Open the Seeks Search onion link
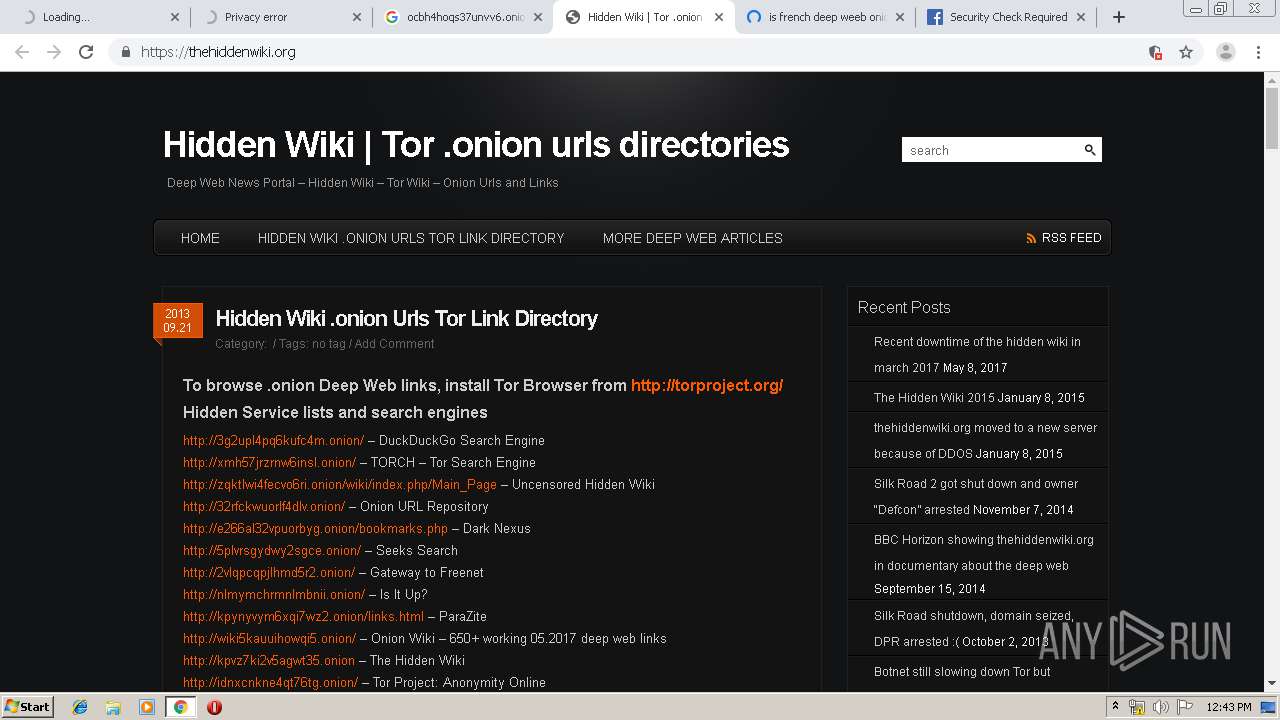This screenshot has height=720, width=1280. pyautogui.click(x=272, y=551)
